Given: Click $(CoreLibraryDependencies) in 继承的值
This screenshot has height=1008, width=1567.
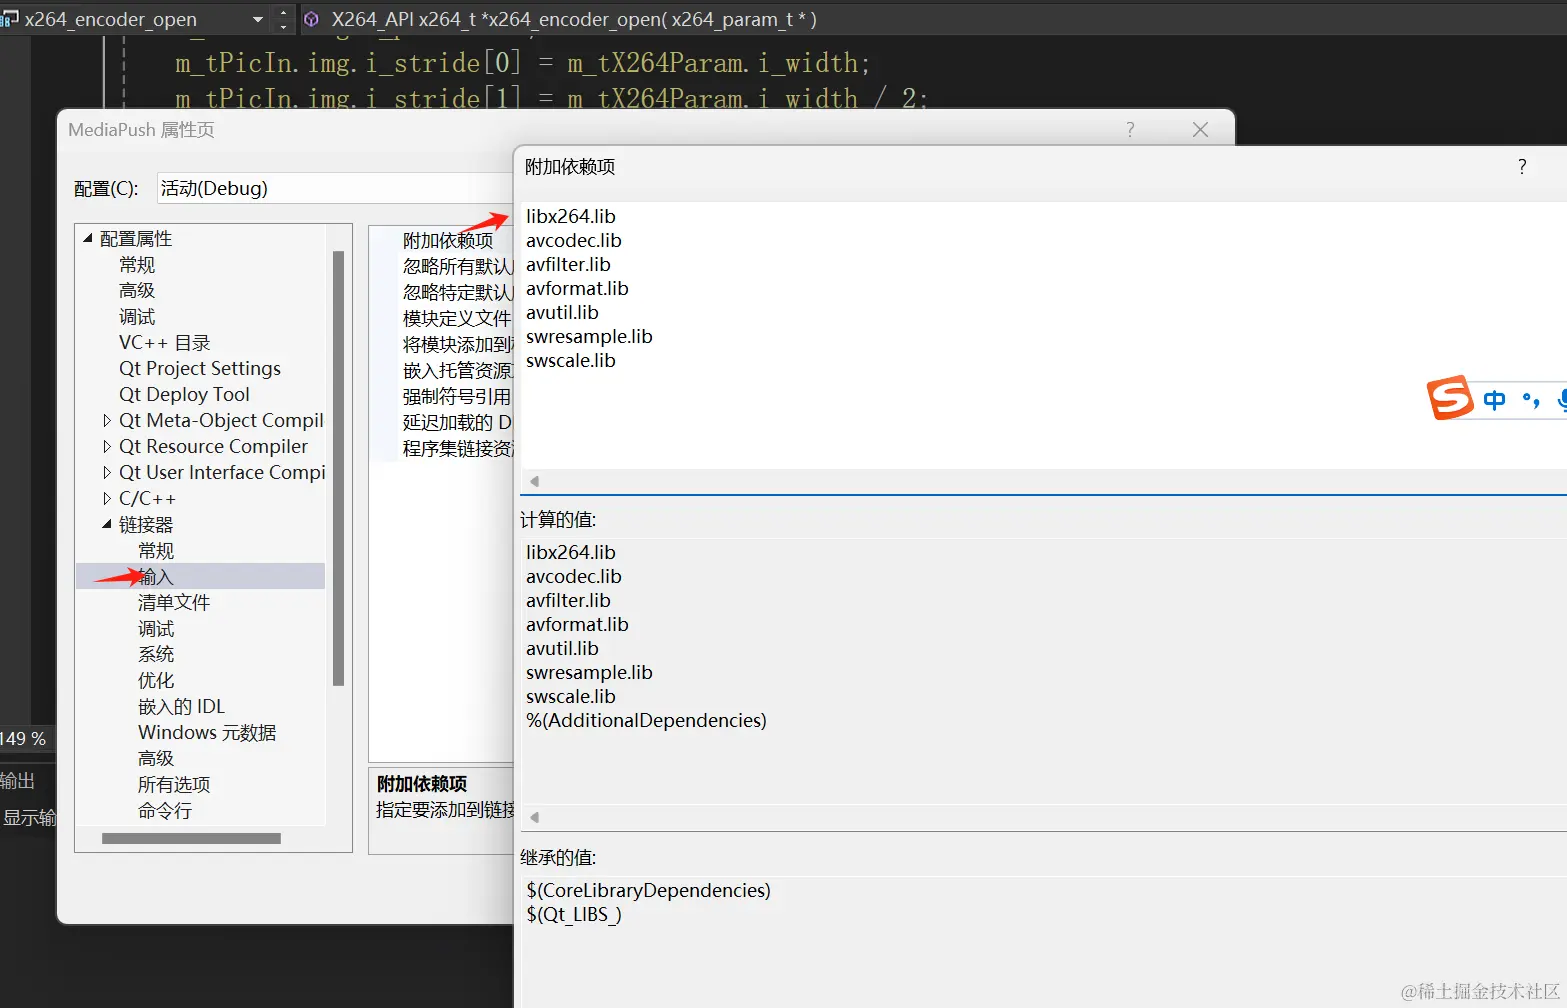Looking at the screenshot, I should pos(648,891).
